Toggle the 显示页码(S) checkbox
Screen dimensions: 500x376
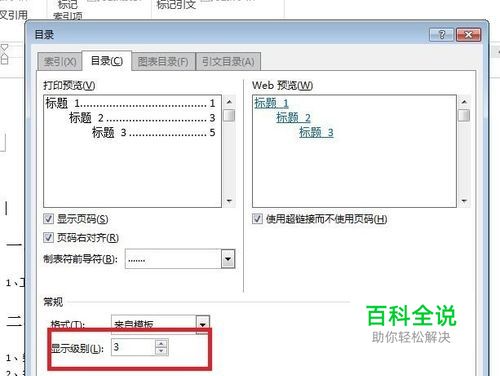(x=48, y=219)
